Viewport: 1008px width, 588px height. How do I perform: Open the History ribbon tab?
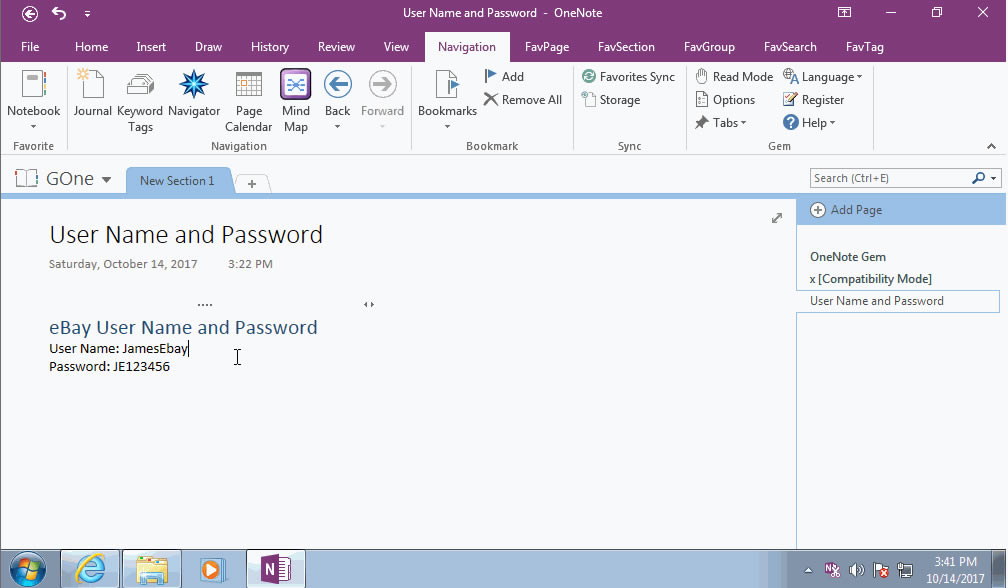tap(270, 46)
